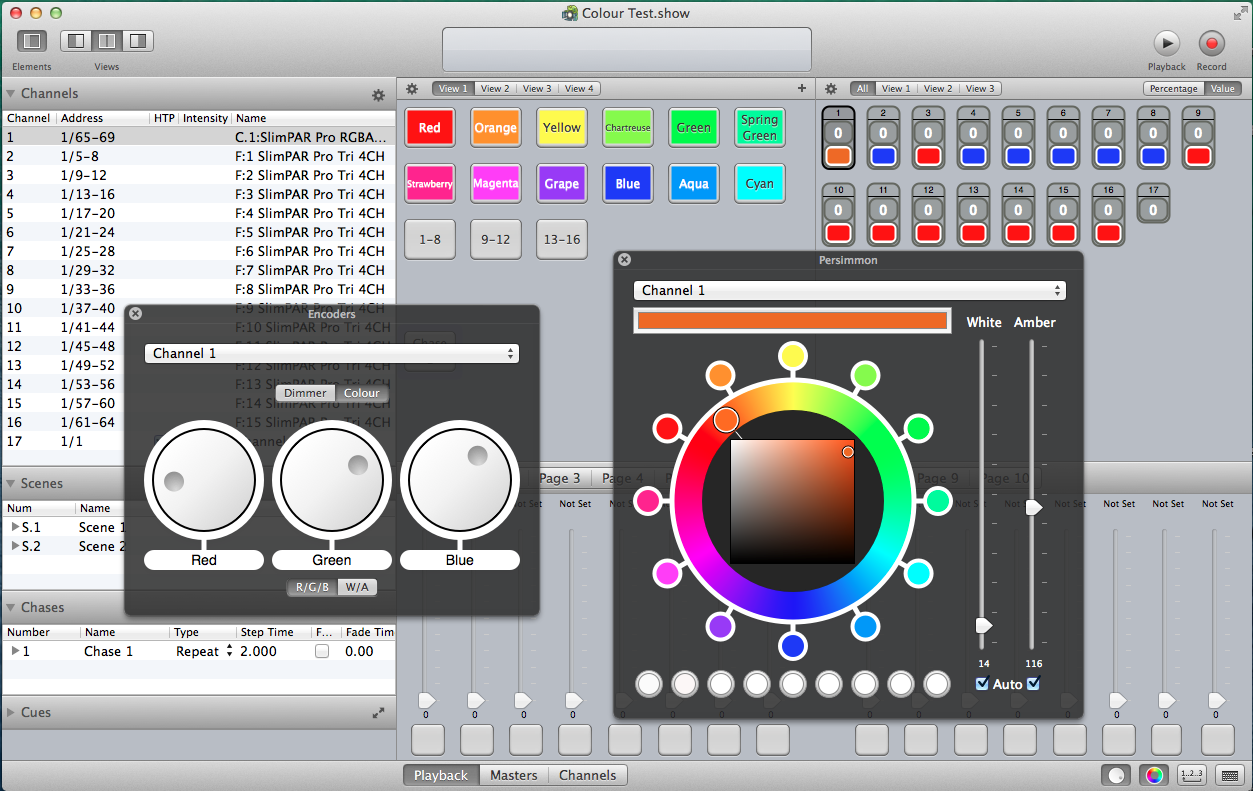Click the Playback button in the toolbar
Image resolution: width=1253 pixels, height=791 pixels.
[x=1166, y=43]
